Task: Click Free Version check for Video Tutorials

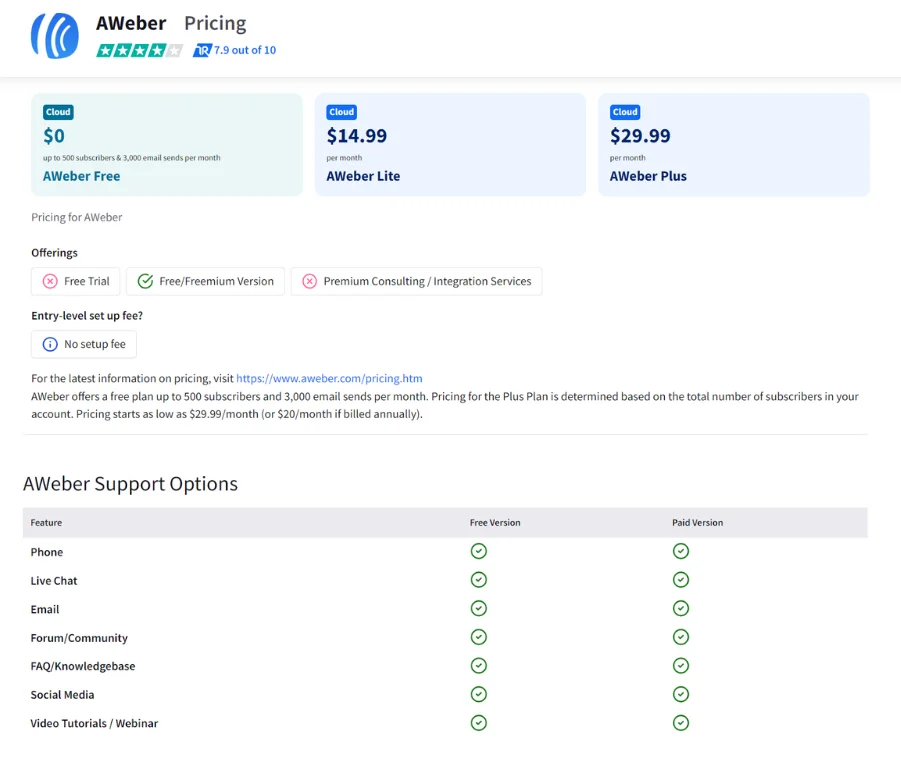Action: pos(479,723)
